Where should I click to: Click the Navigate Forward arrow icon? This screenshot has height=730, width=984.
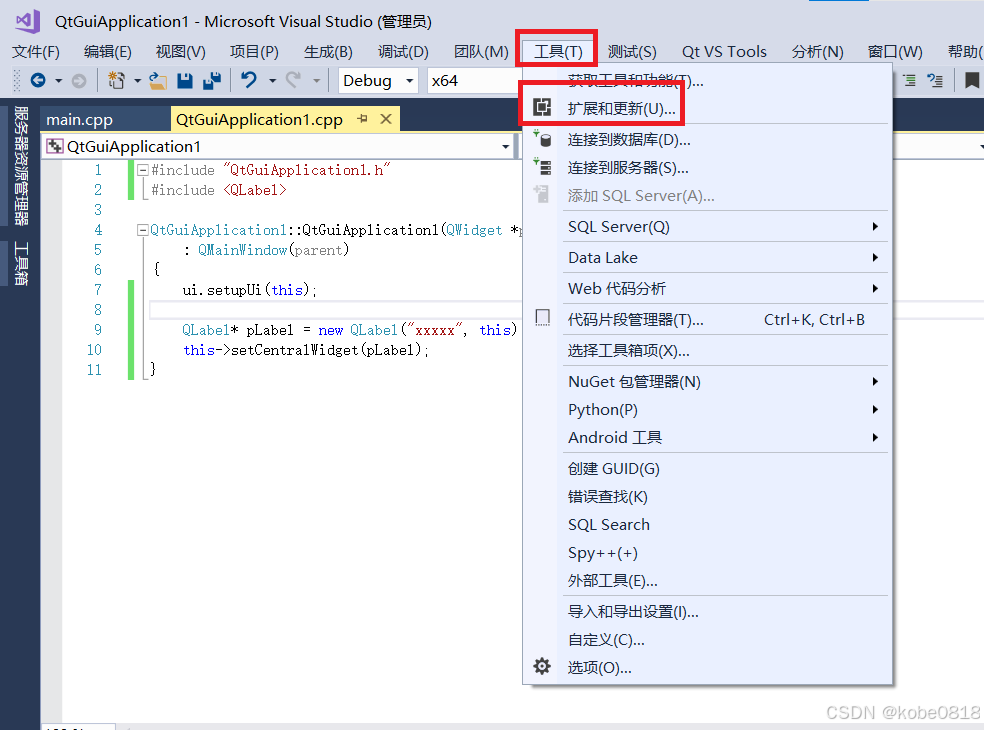click(79, 80)
